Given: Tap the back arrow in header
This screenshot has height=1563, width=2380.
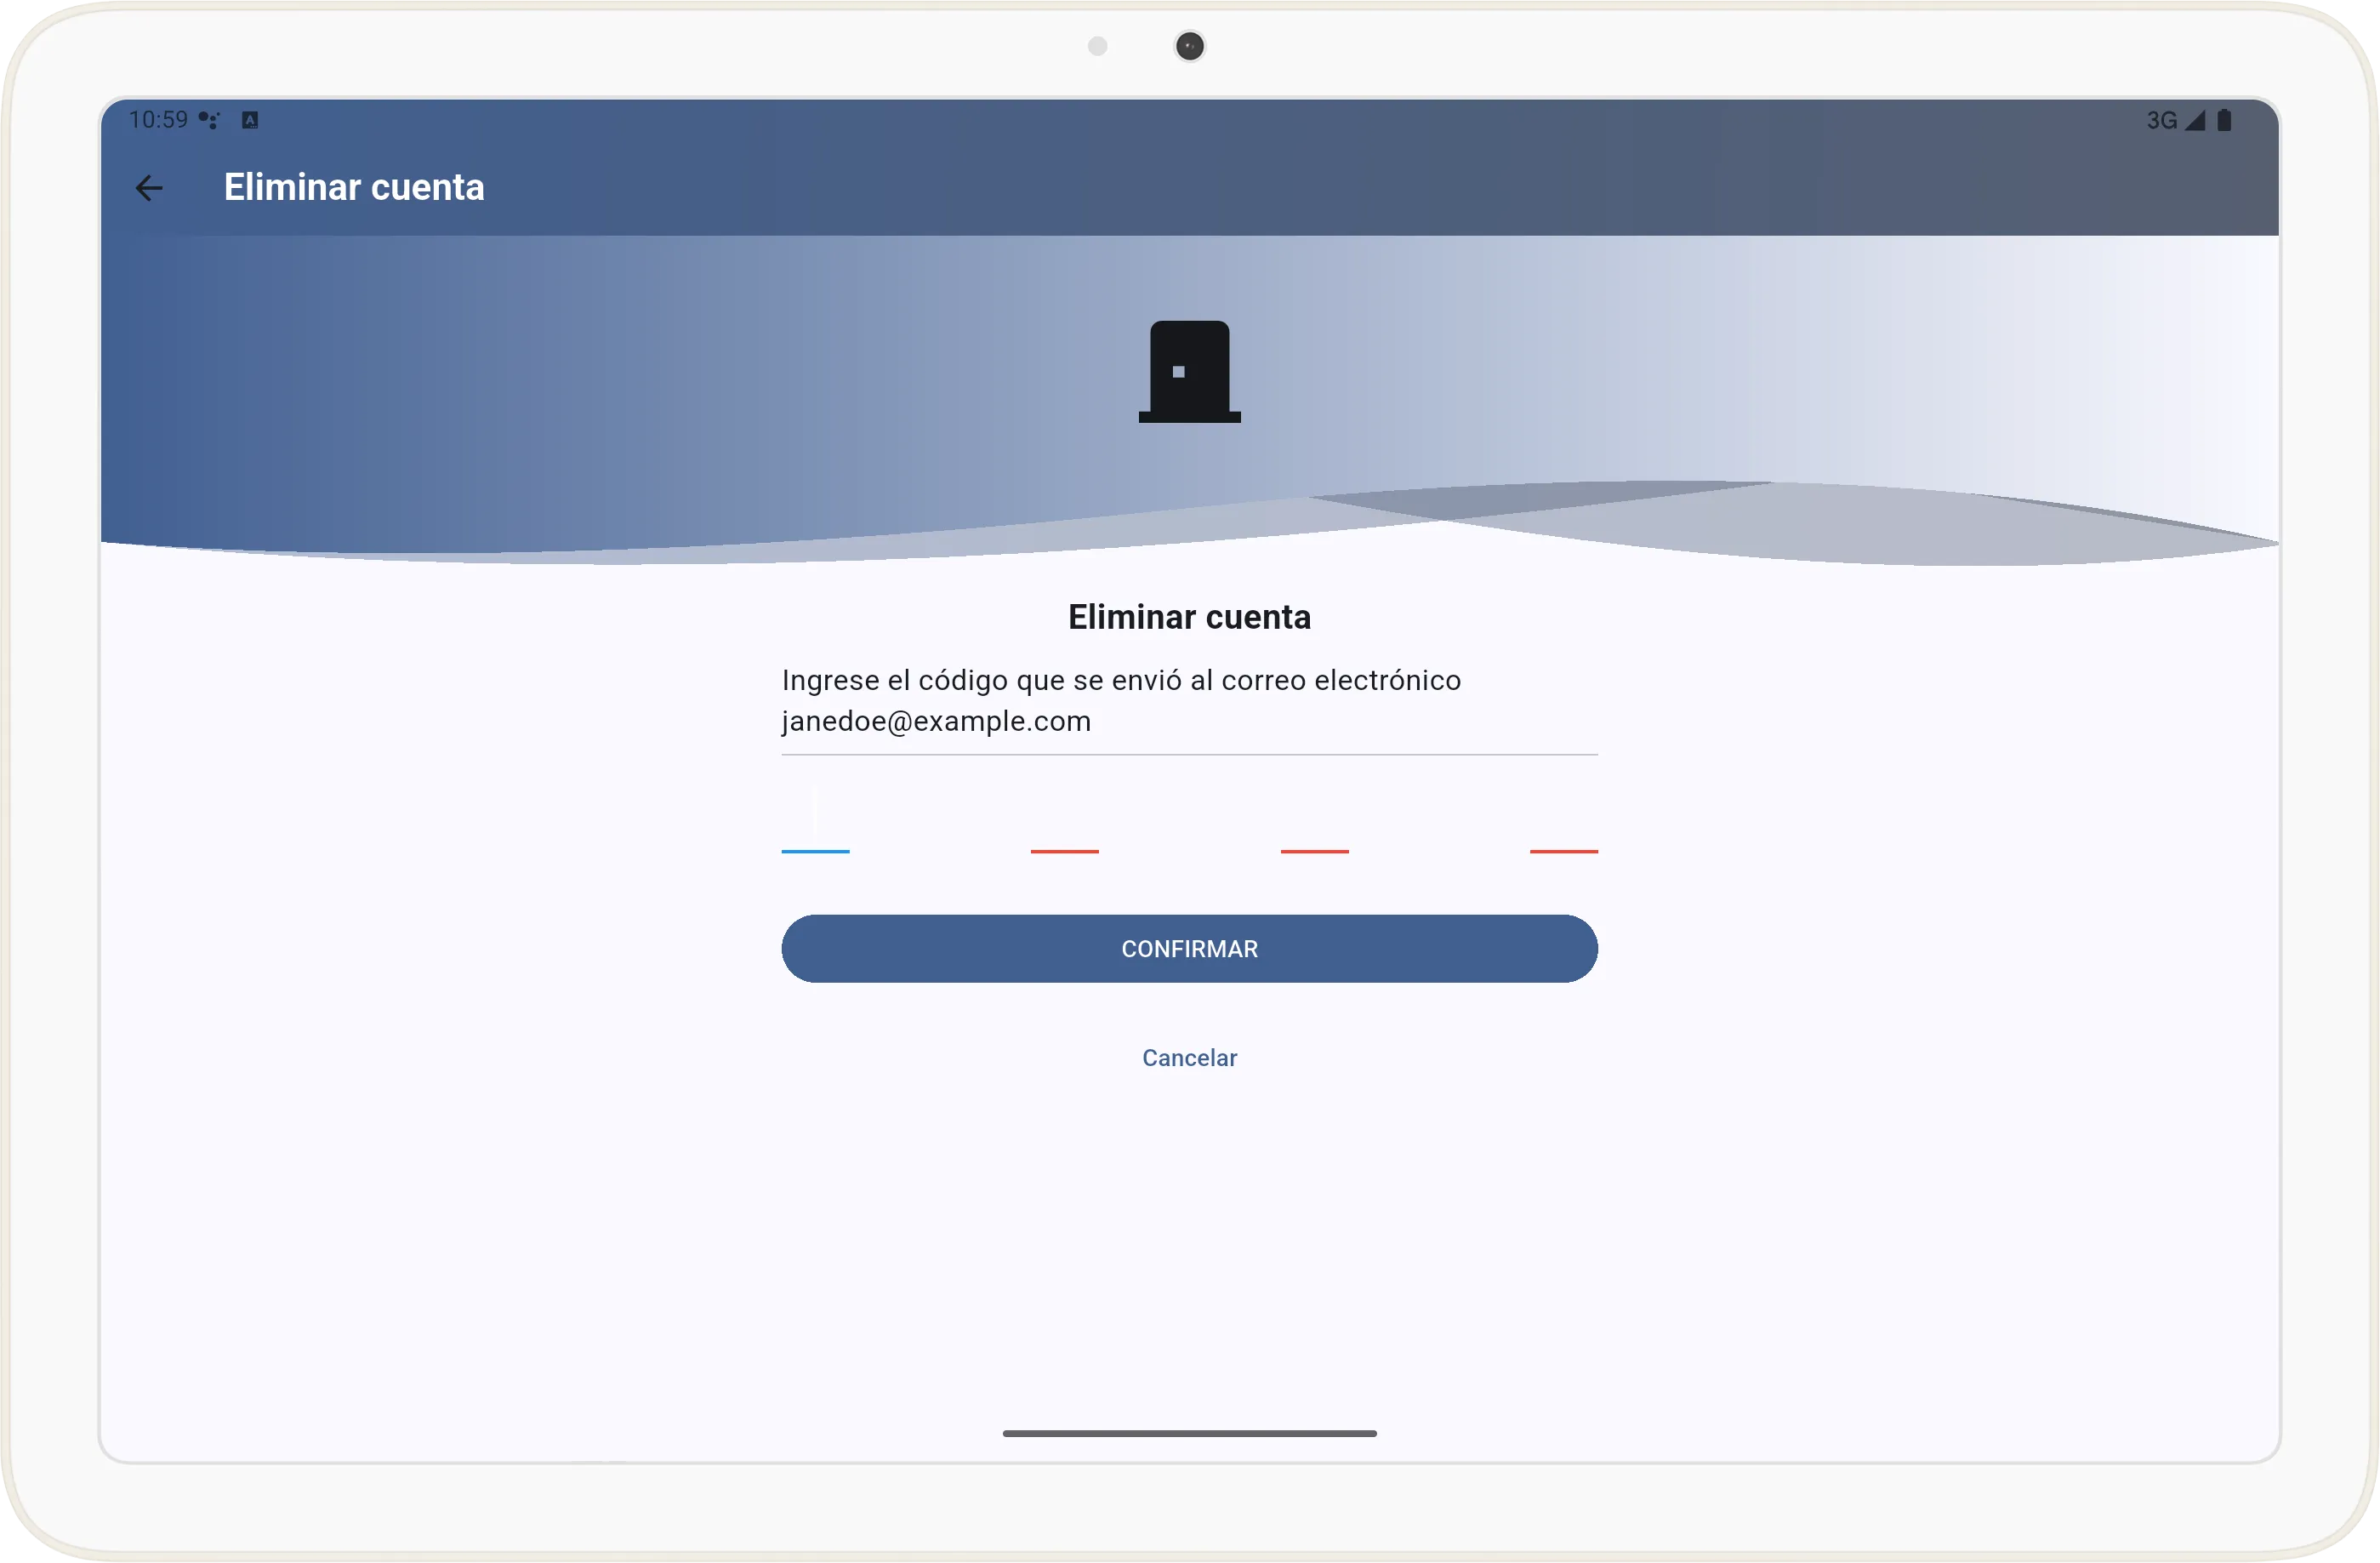Looking at the screenshot, I should pos(149,188).
